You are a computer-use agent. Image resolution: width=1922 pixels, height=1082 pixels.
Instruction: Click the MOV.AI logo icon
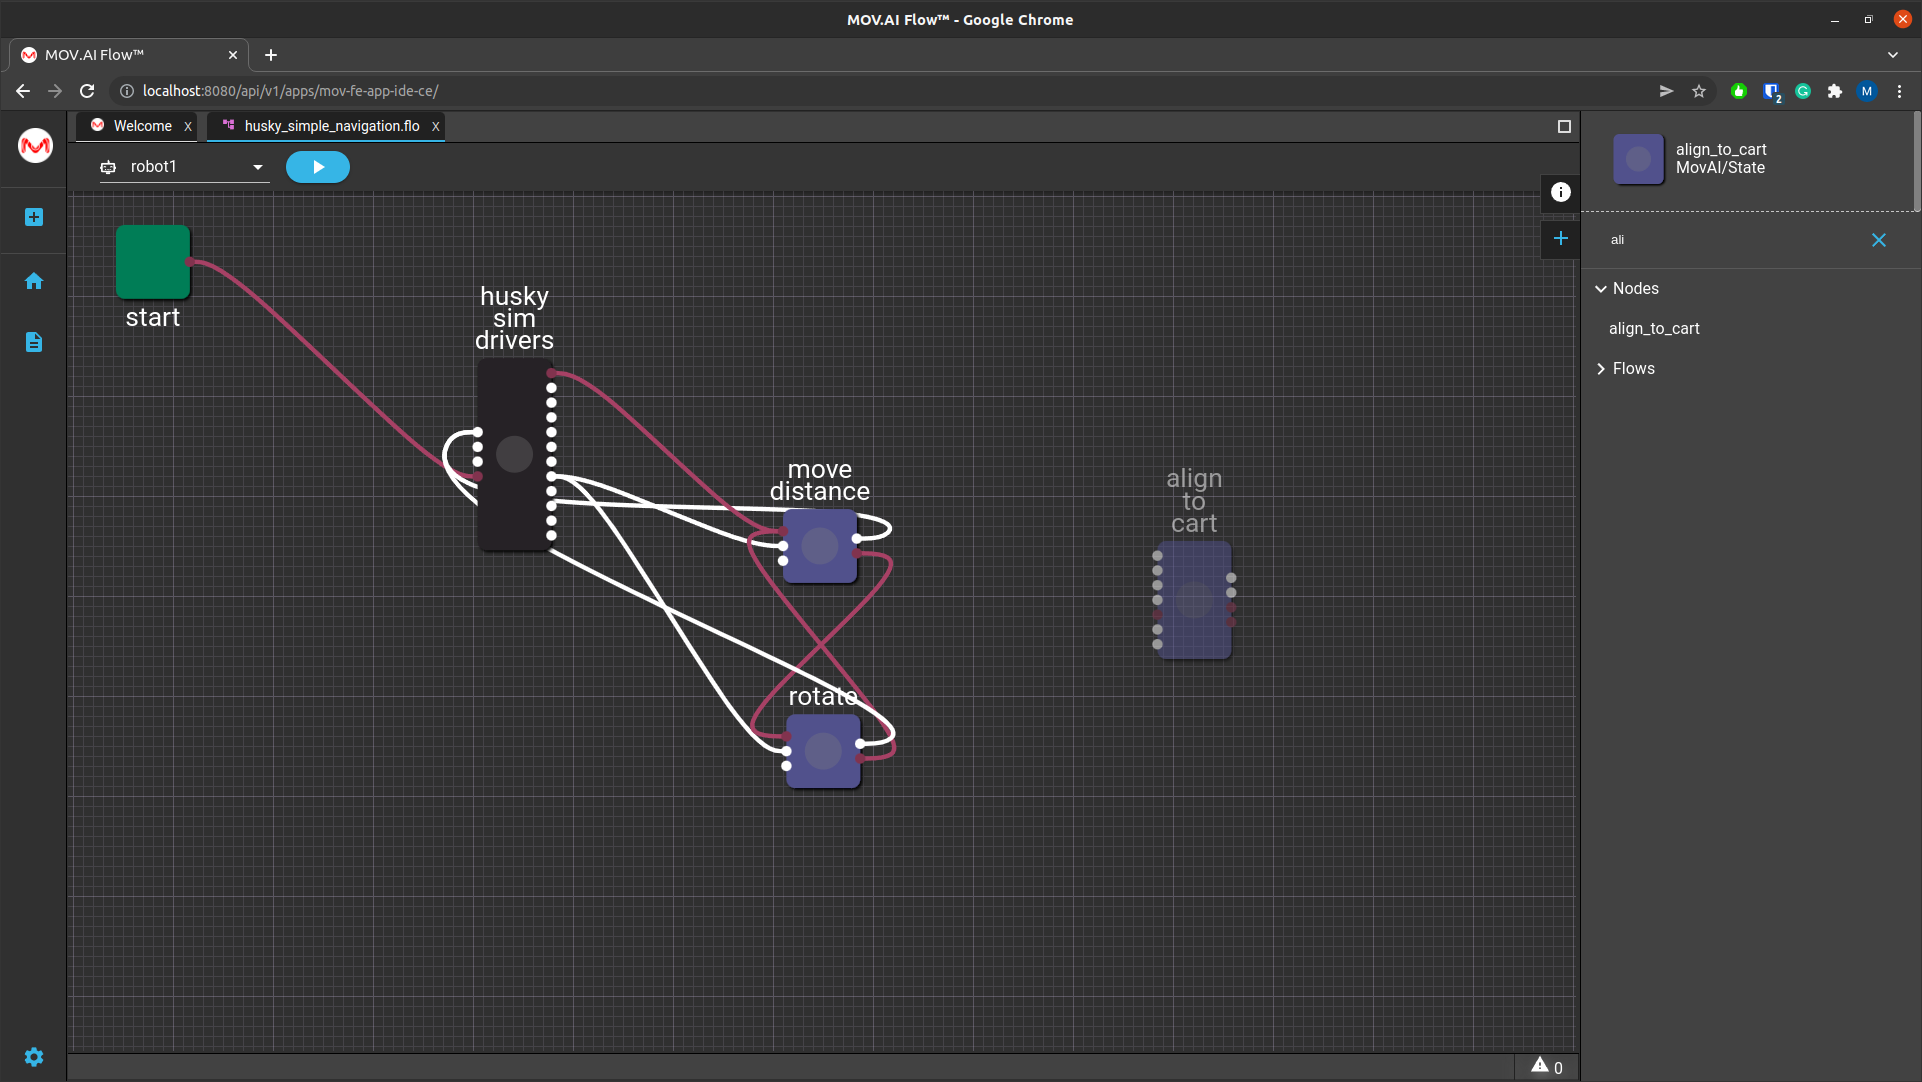click(x=35, y=146)
